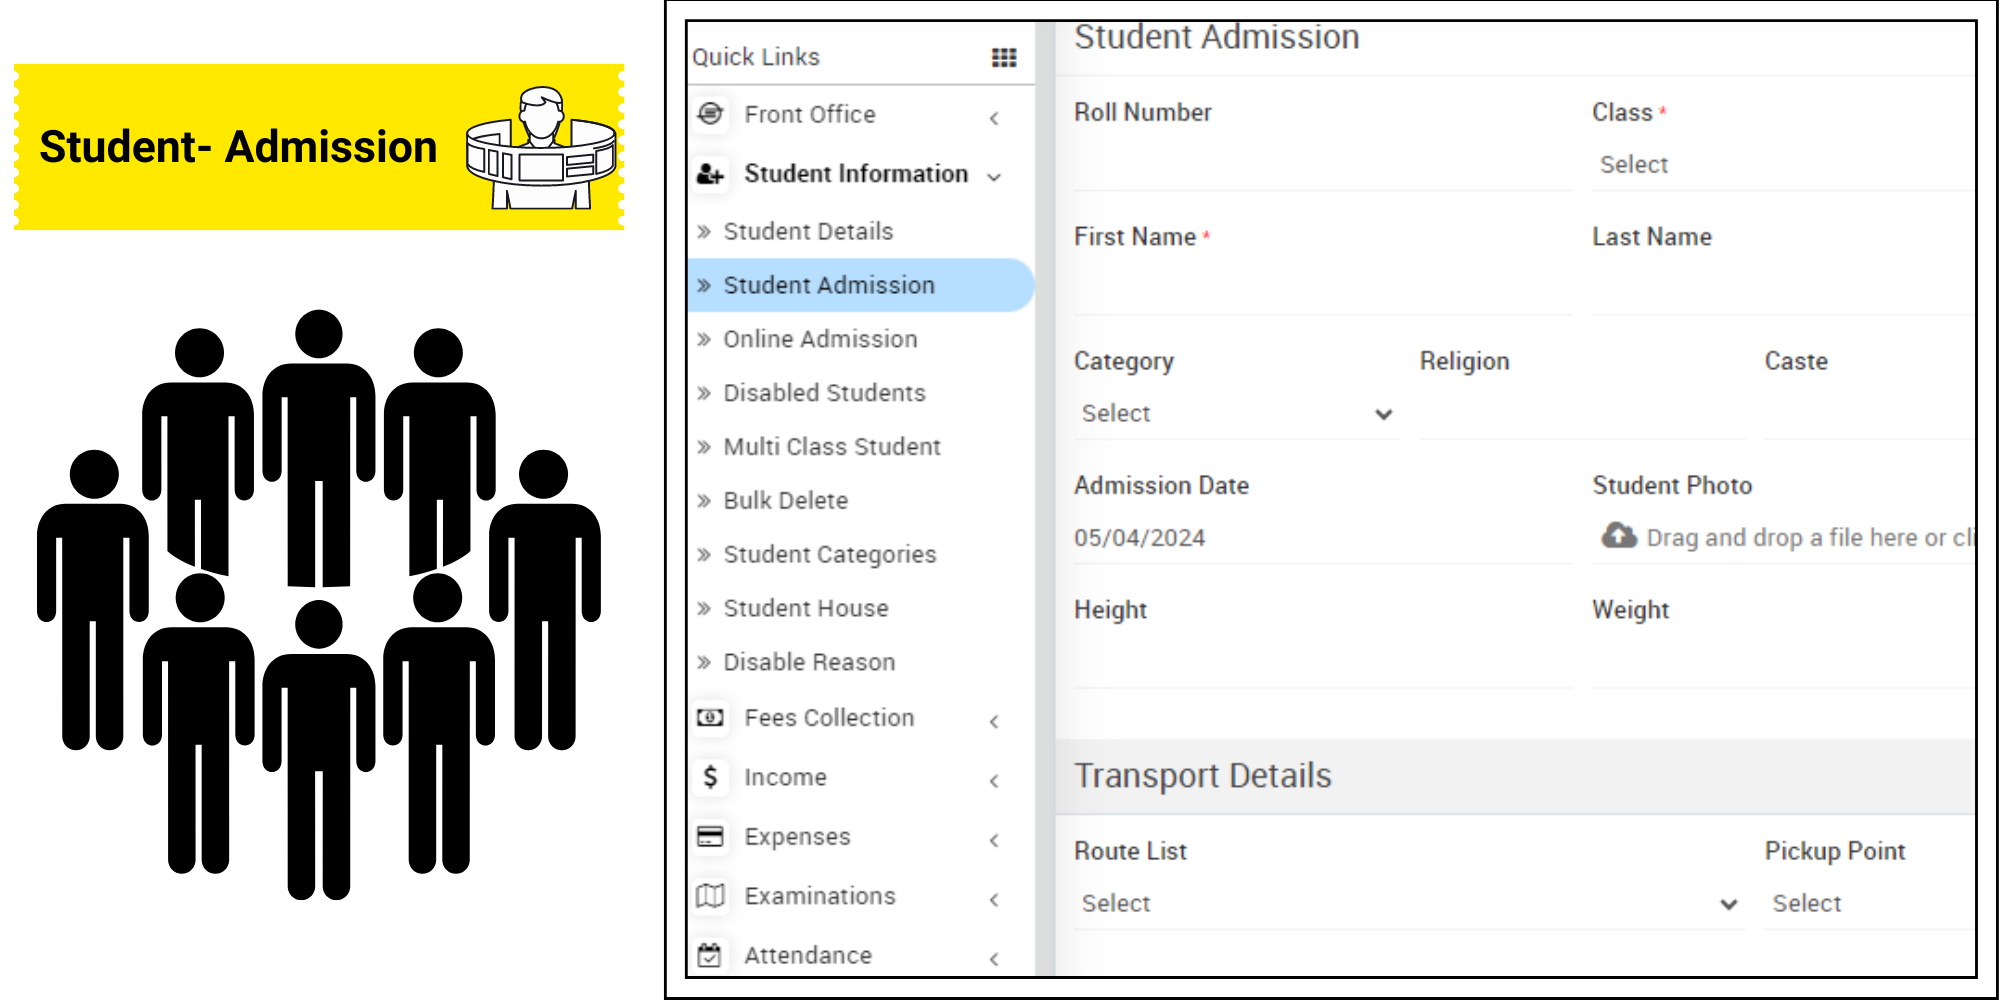Click the Income dollar icon
2000x1000 pixels.
(x=709, y=777)
